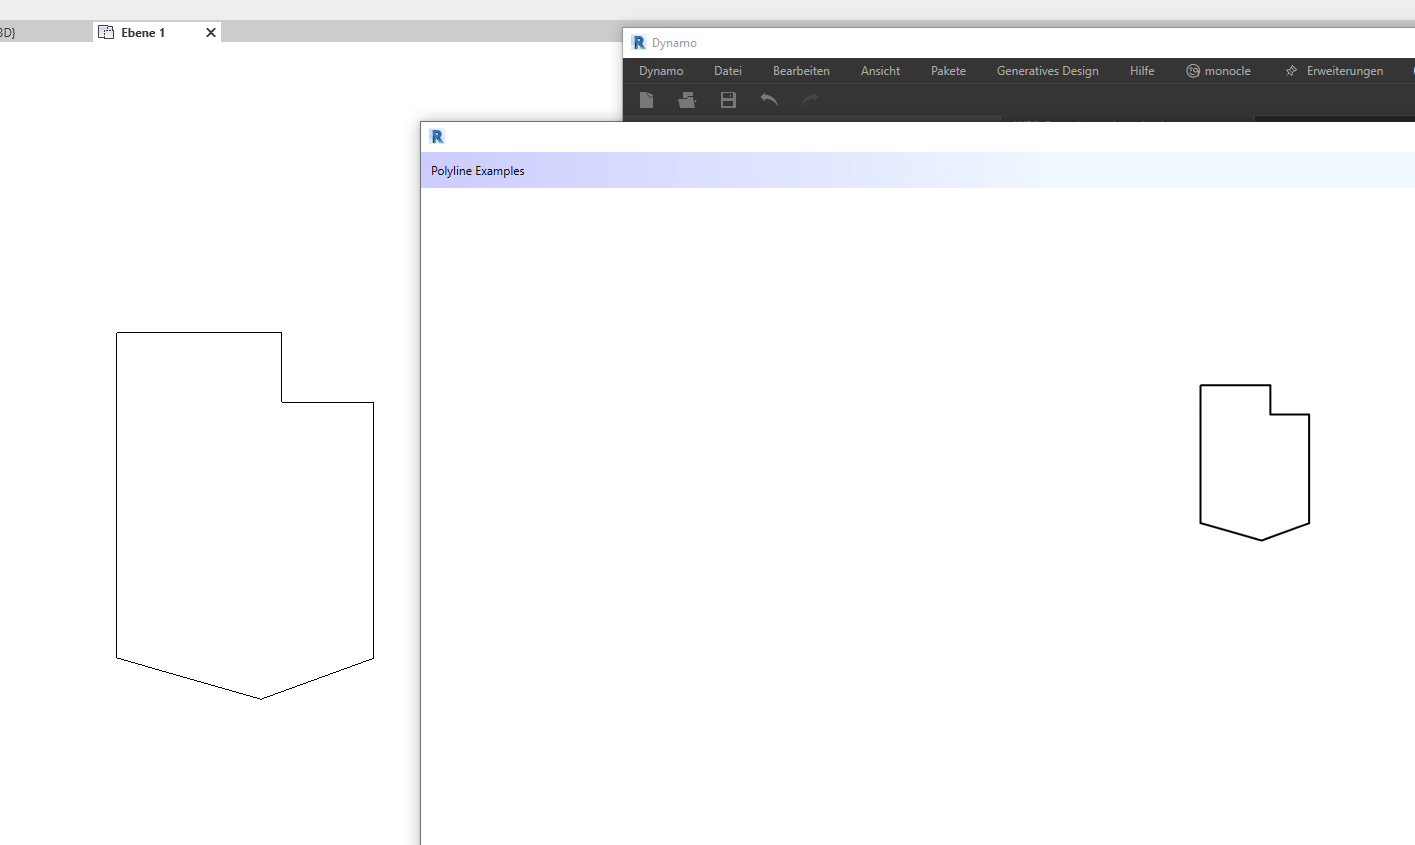Create a new file in Dynamo
The width and height of the screenshot is (1415, 845).
[646, 100]
